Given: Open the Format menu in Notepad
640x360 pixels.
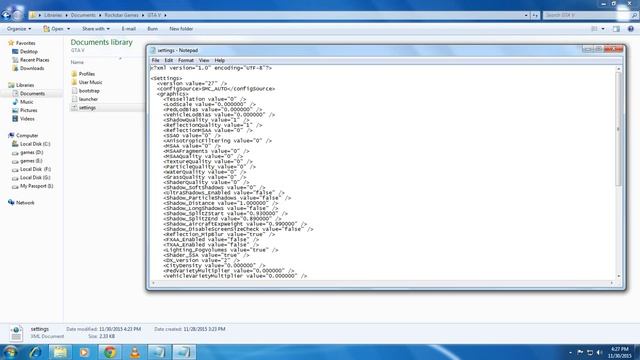Looking at the screenshot, I should point(186,60).
